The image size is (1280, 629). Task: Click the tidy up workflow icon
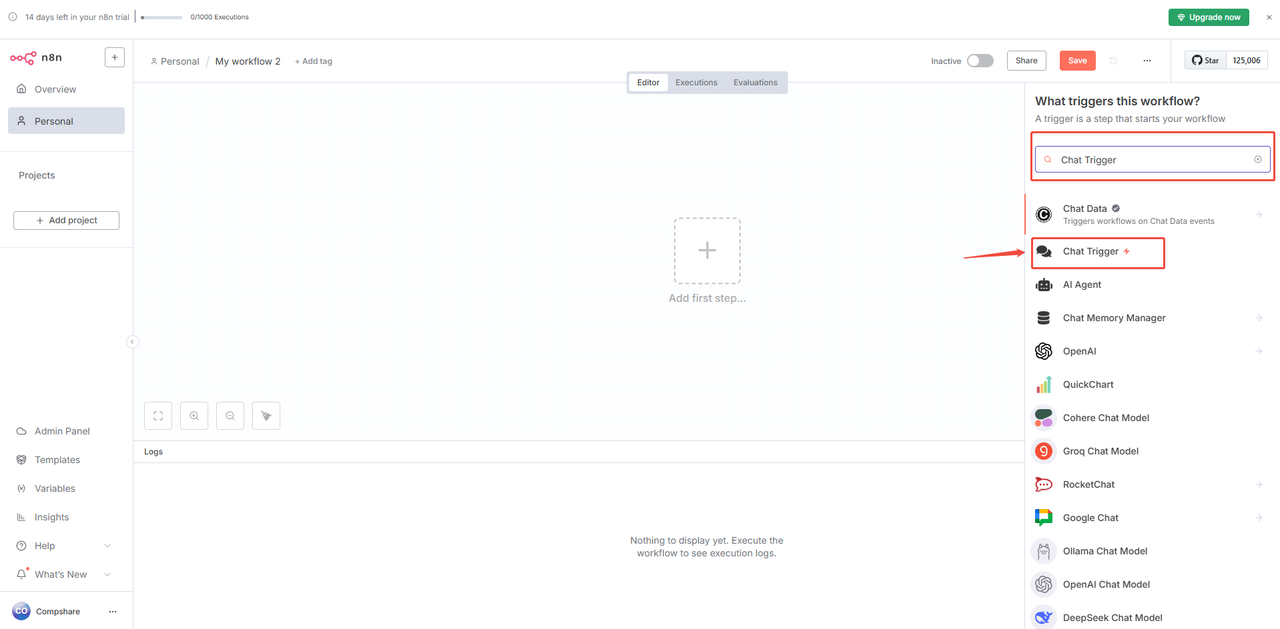266,416
